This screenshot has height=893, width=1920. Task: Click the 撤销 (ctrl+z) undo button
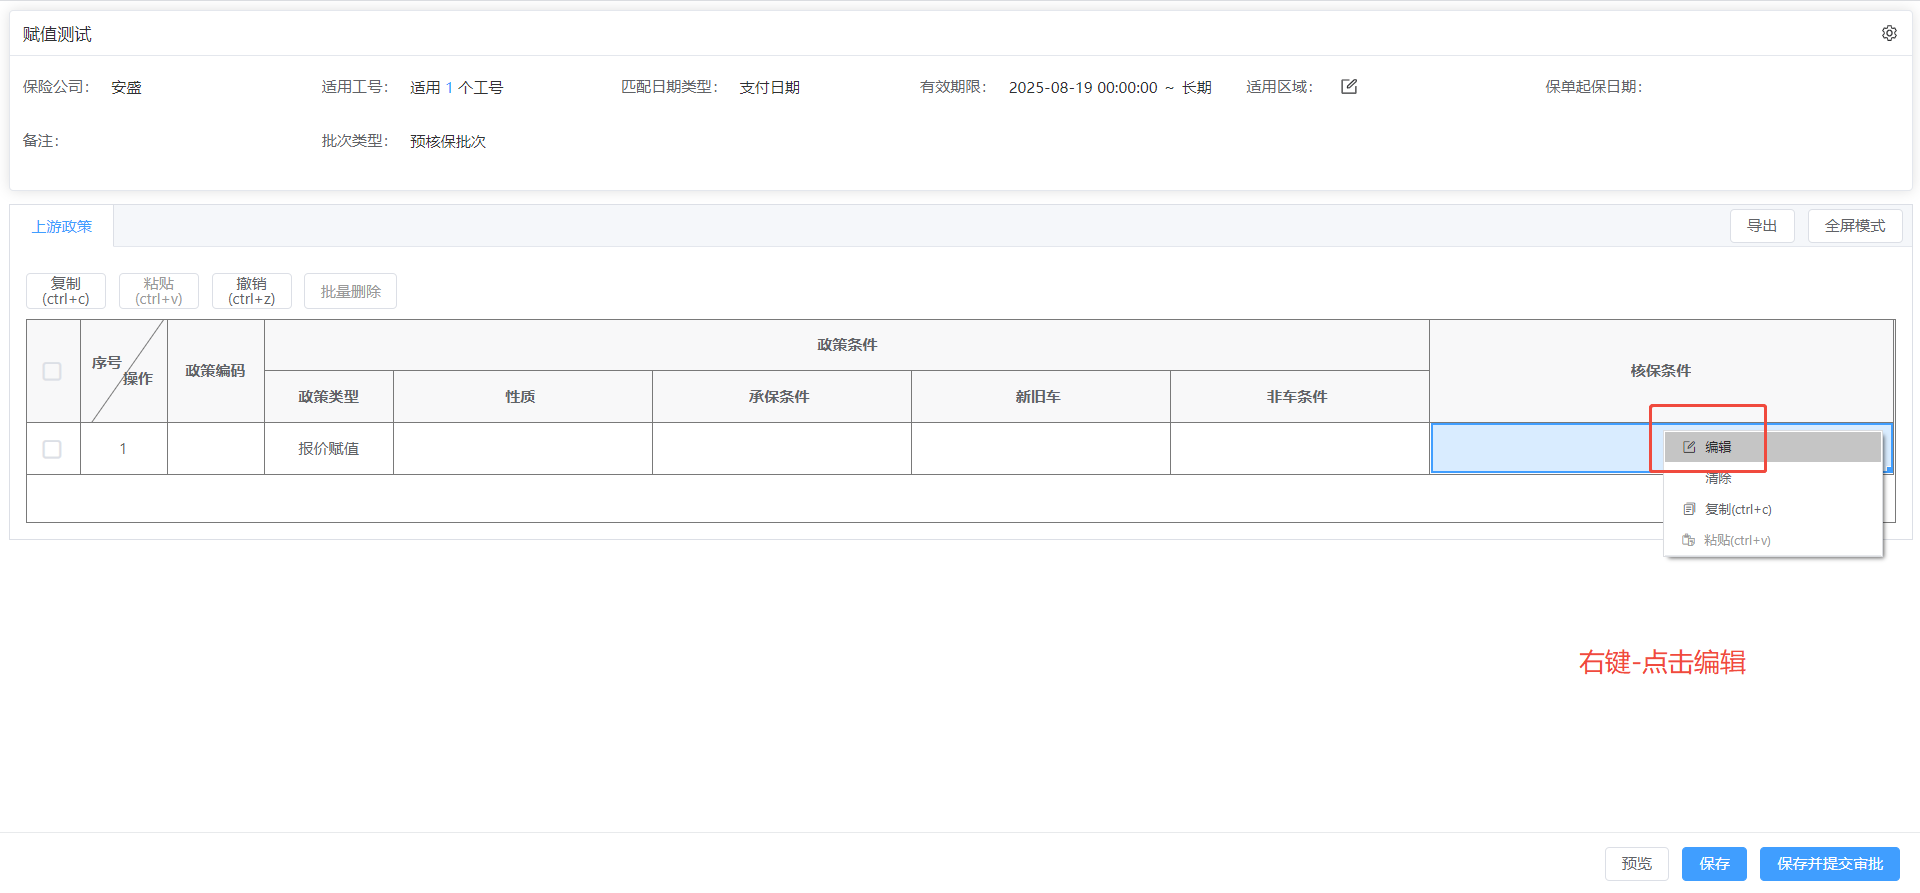pos(252,291)
